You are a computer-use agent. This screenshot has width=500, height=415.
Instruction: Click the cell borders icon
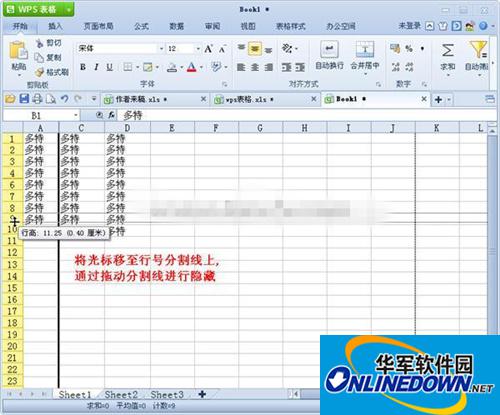[x=128, y=67]
